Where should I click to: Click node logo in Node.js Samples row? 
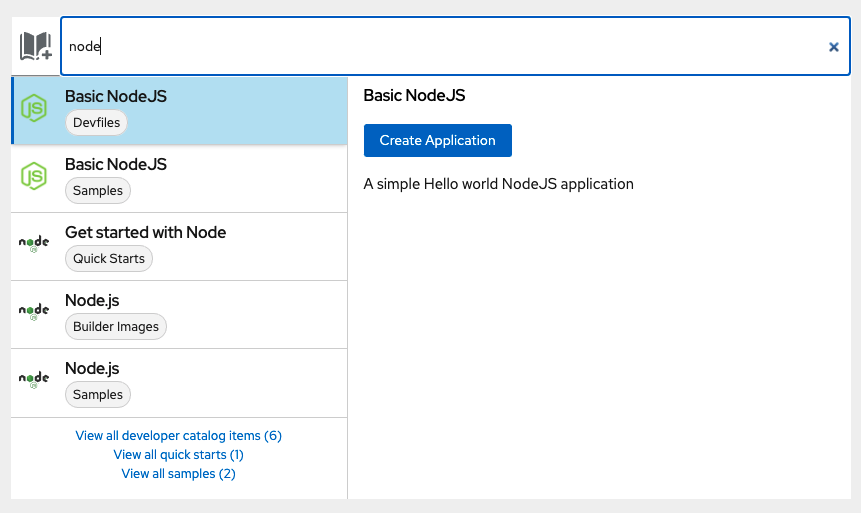[34, 380]
